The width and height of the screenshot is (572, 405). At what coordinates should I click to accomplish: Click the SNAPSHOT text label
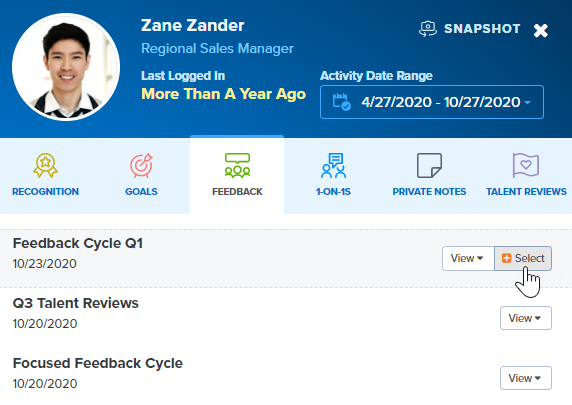(482, 29)
